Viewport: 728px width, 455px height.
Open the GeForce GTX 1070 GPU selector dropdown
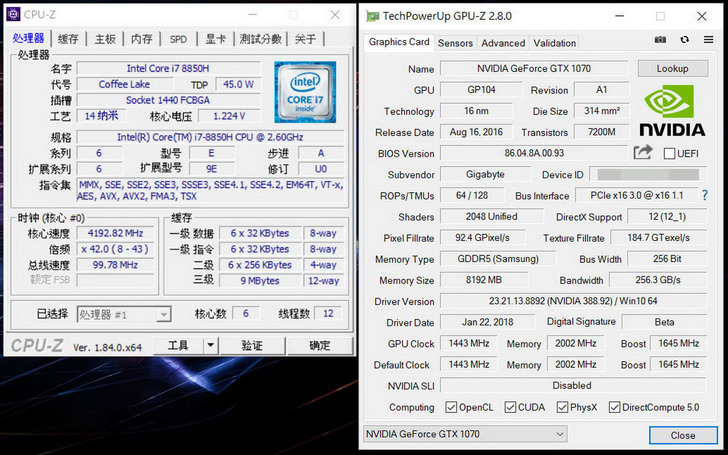(x=497, y=434)
